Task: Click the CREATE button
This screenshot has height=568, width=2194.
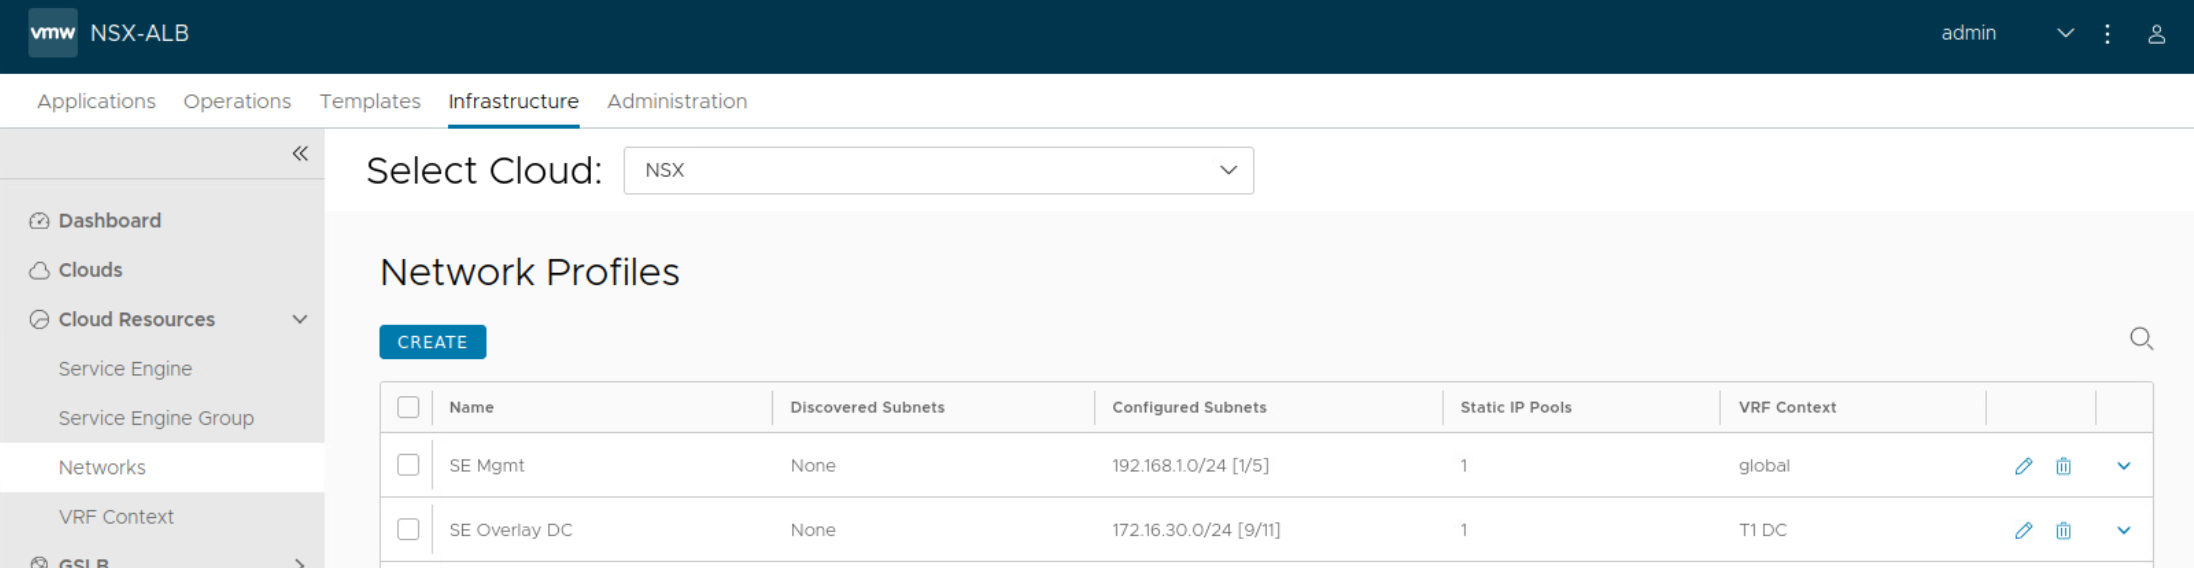Action: [432, 342]
